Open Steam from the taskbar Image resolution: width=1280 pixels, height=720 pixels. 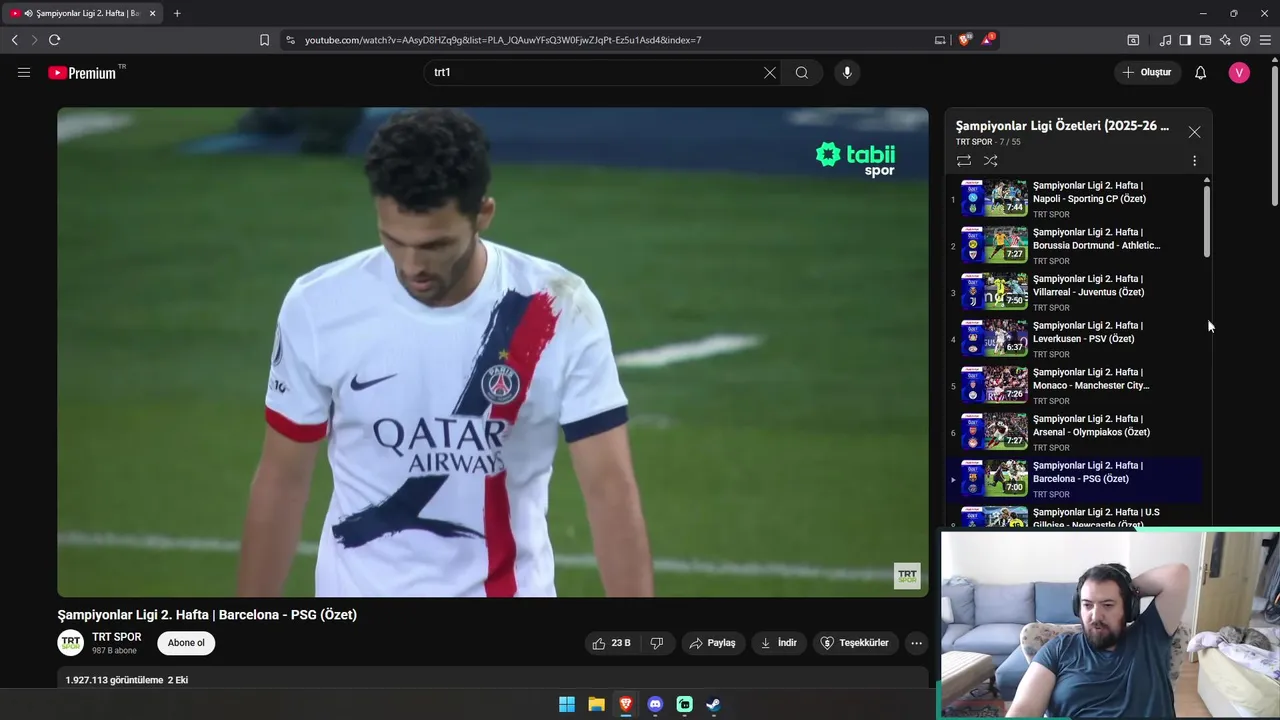tap(713, 704)
